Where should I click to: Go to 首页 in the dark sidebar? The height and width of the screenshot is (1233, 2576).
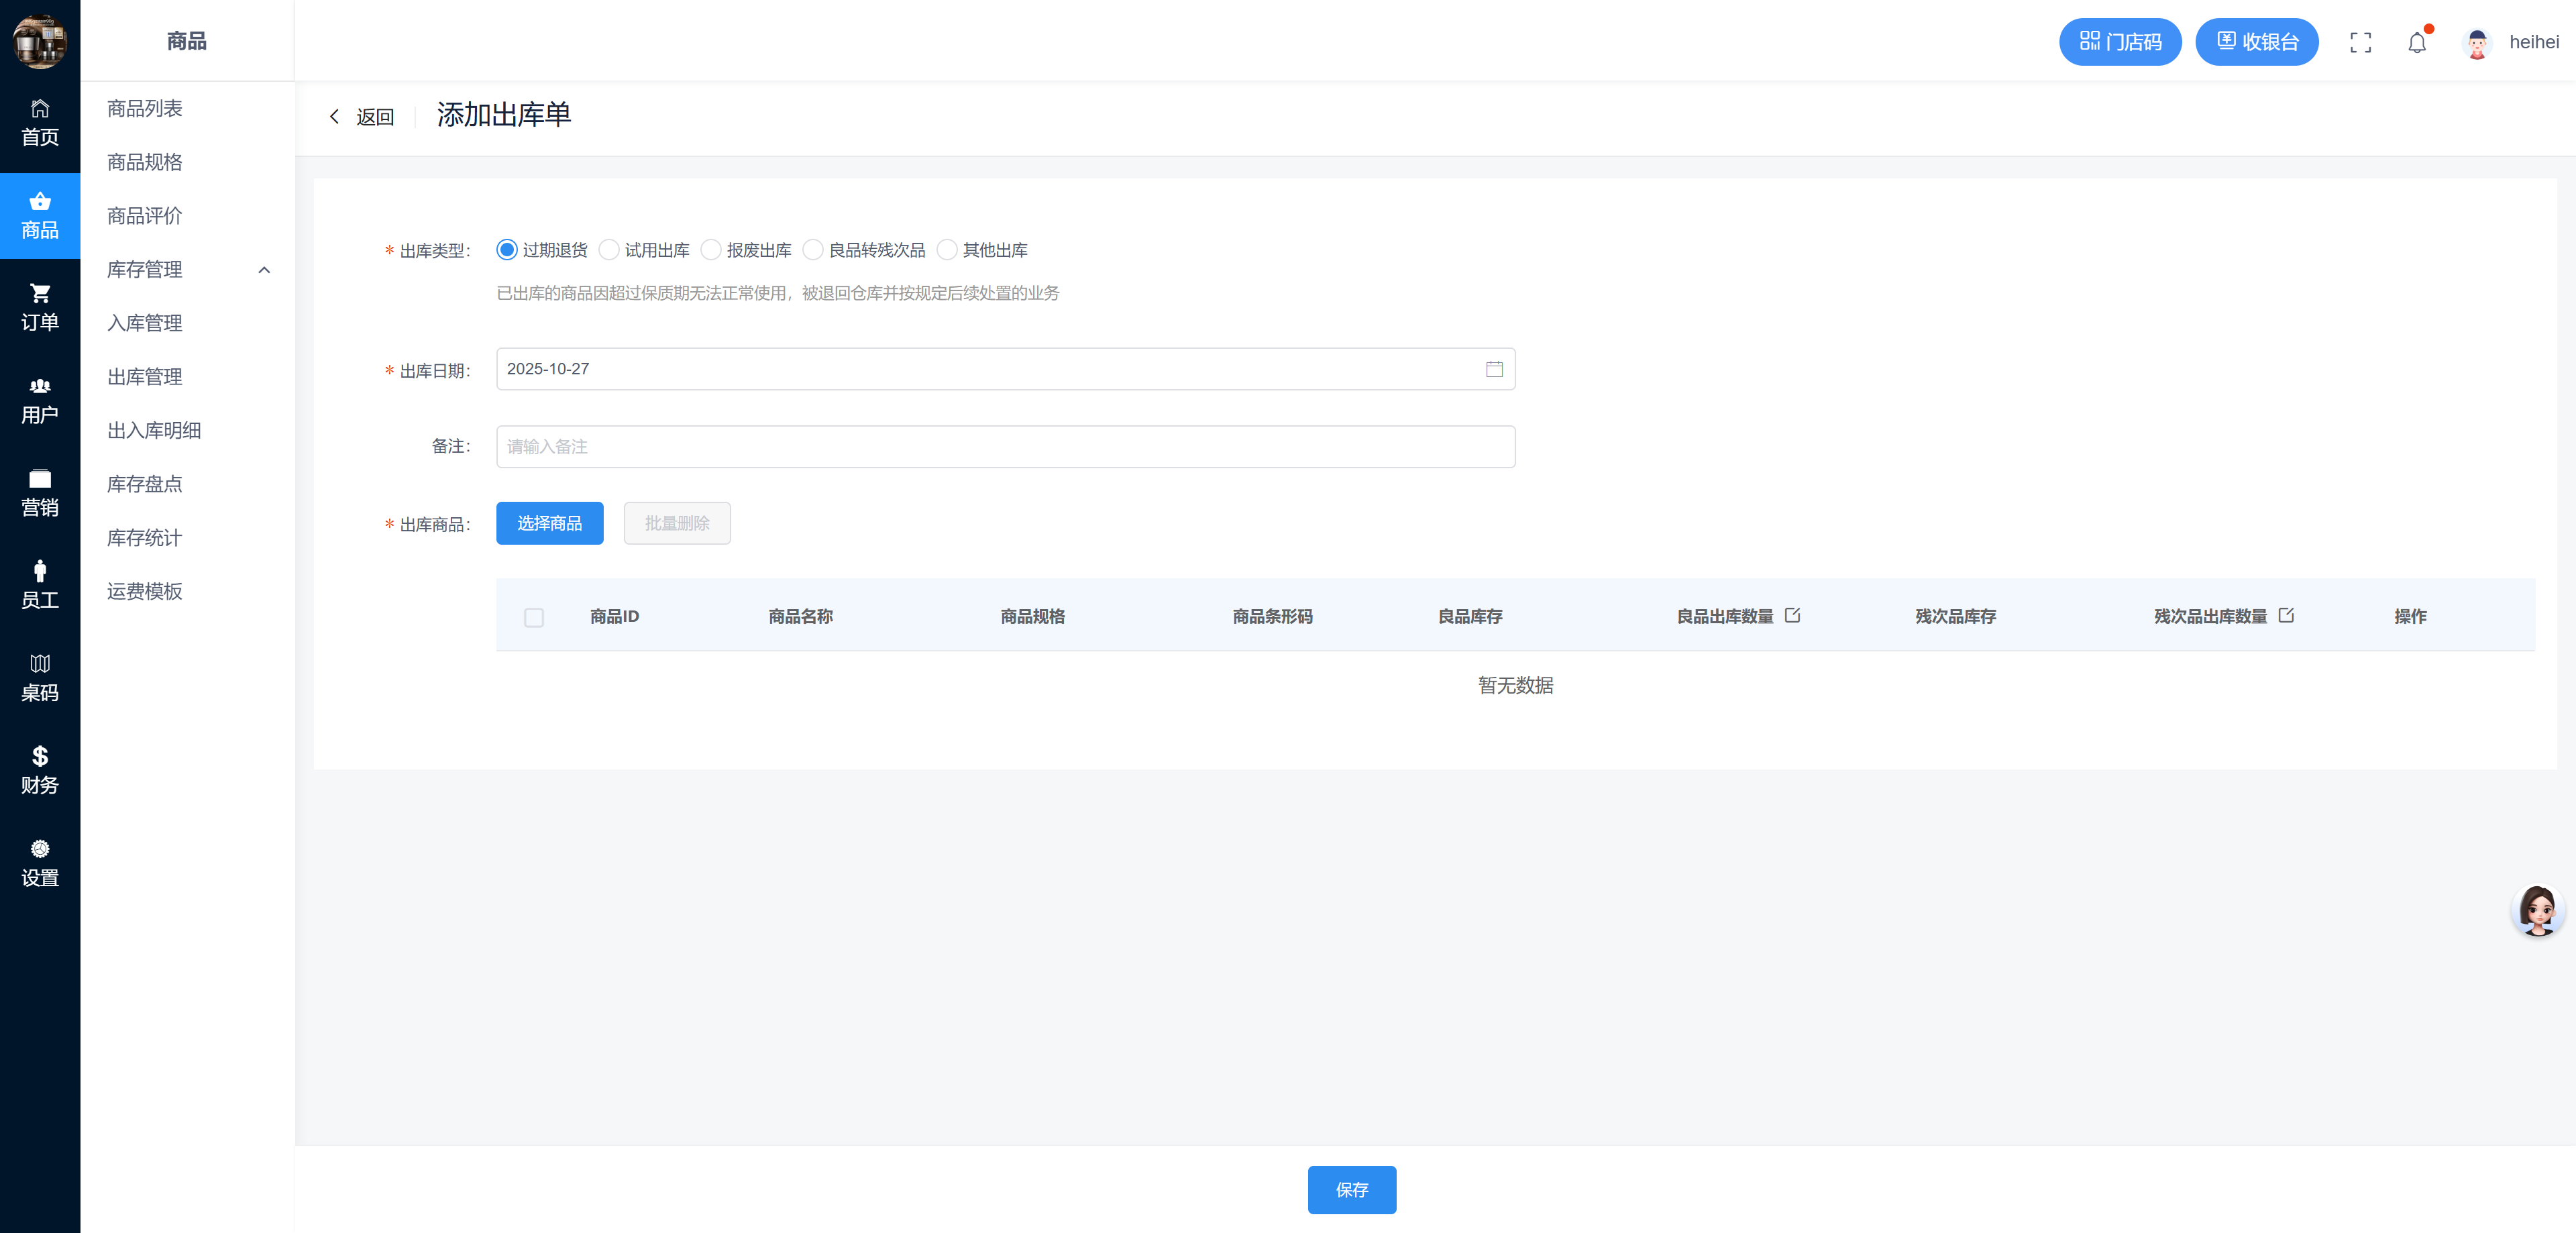click(40, 123)
